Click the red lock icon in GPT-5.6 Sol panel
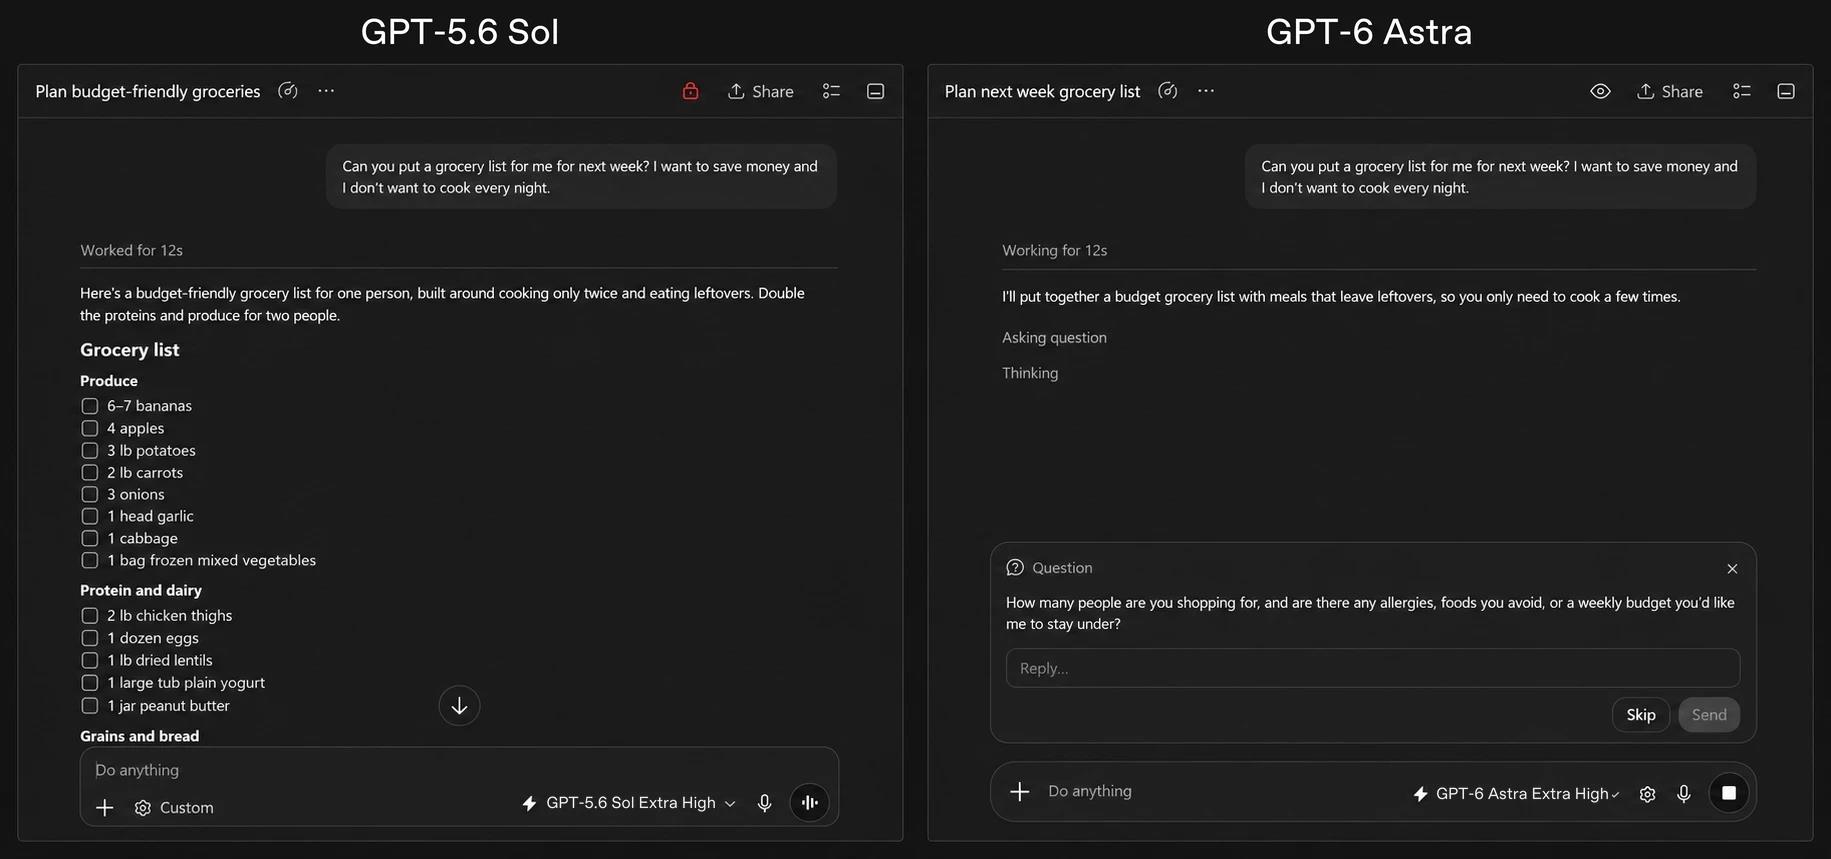 [690, 91]
